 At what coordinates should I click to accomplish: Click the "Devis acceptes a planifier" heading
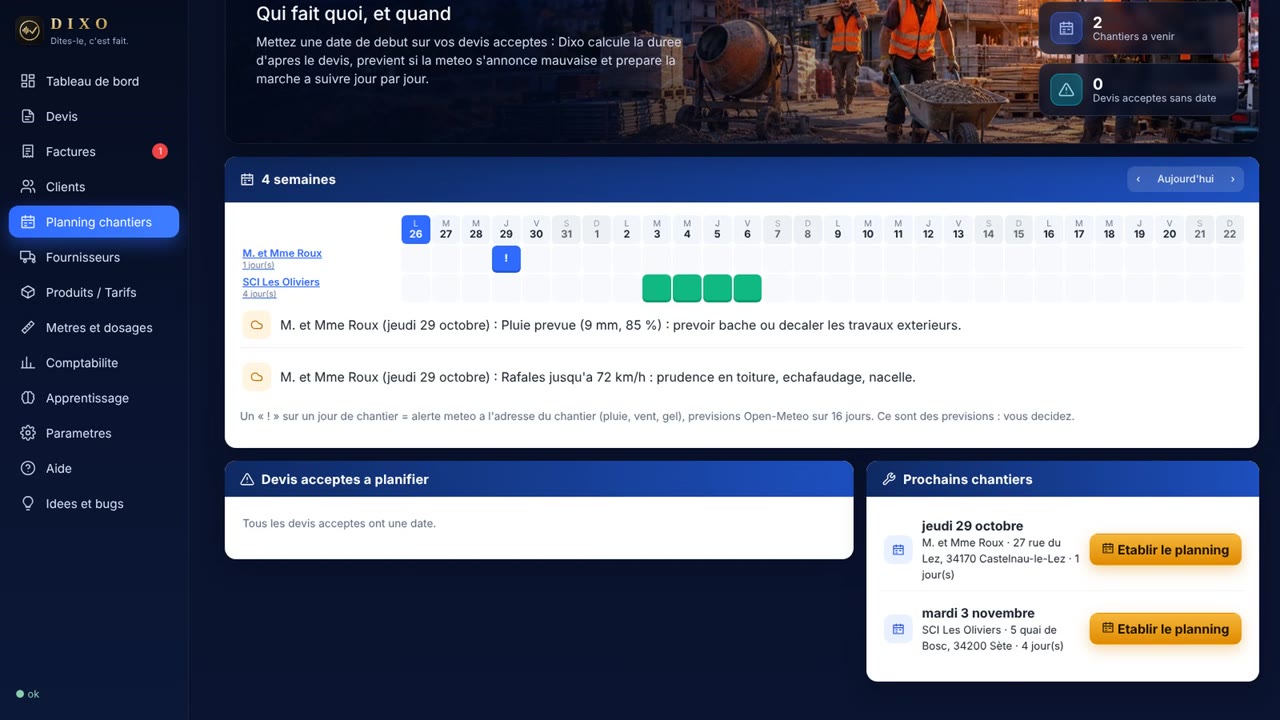345,479
